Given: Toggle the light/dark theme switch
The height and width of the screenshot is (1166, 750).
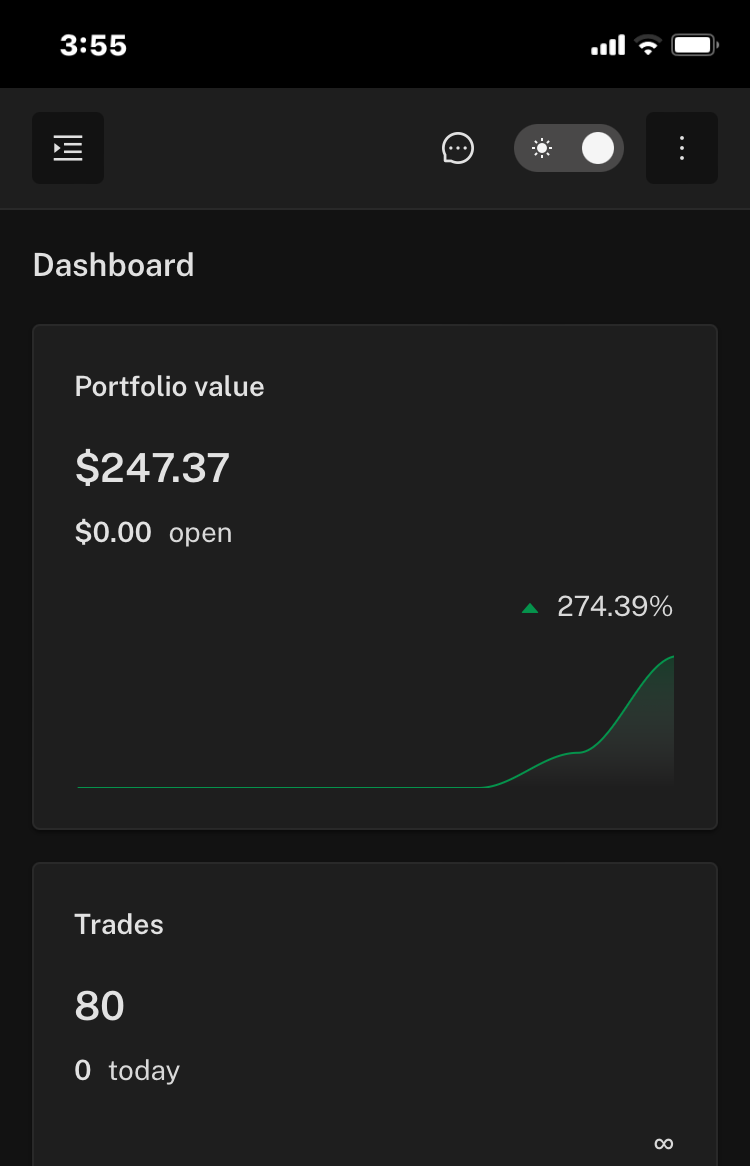Looking at the screenshot, I should (569, 148).
